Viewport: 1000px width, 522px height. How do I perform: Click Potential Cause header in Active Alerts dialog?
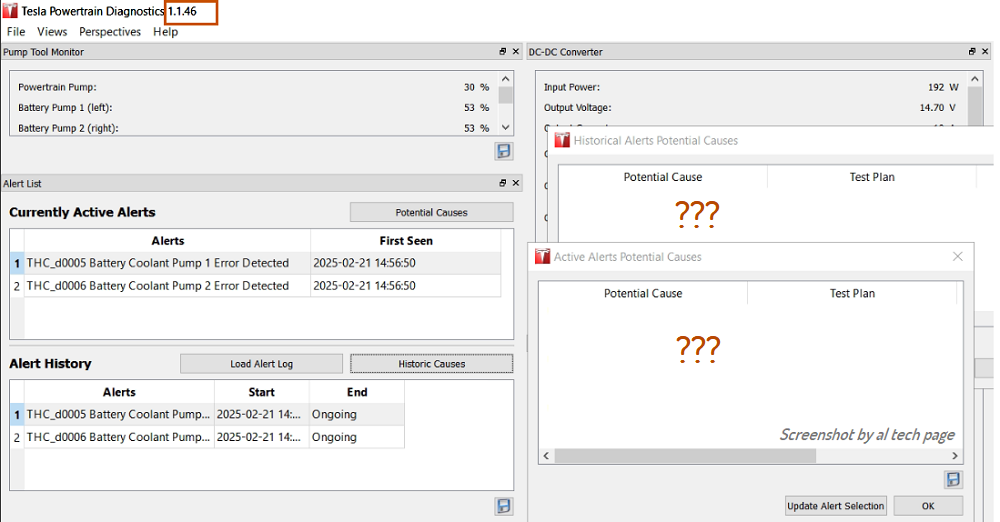tap(643, 294)
